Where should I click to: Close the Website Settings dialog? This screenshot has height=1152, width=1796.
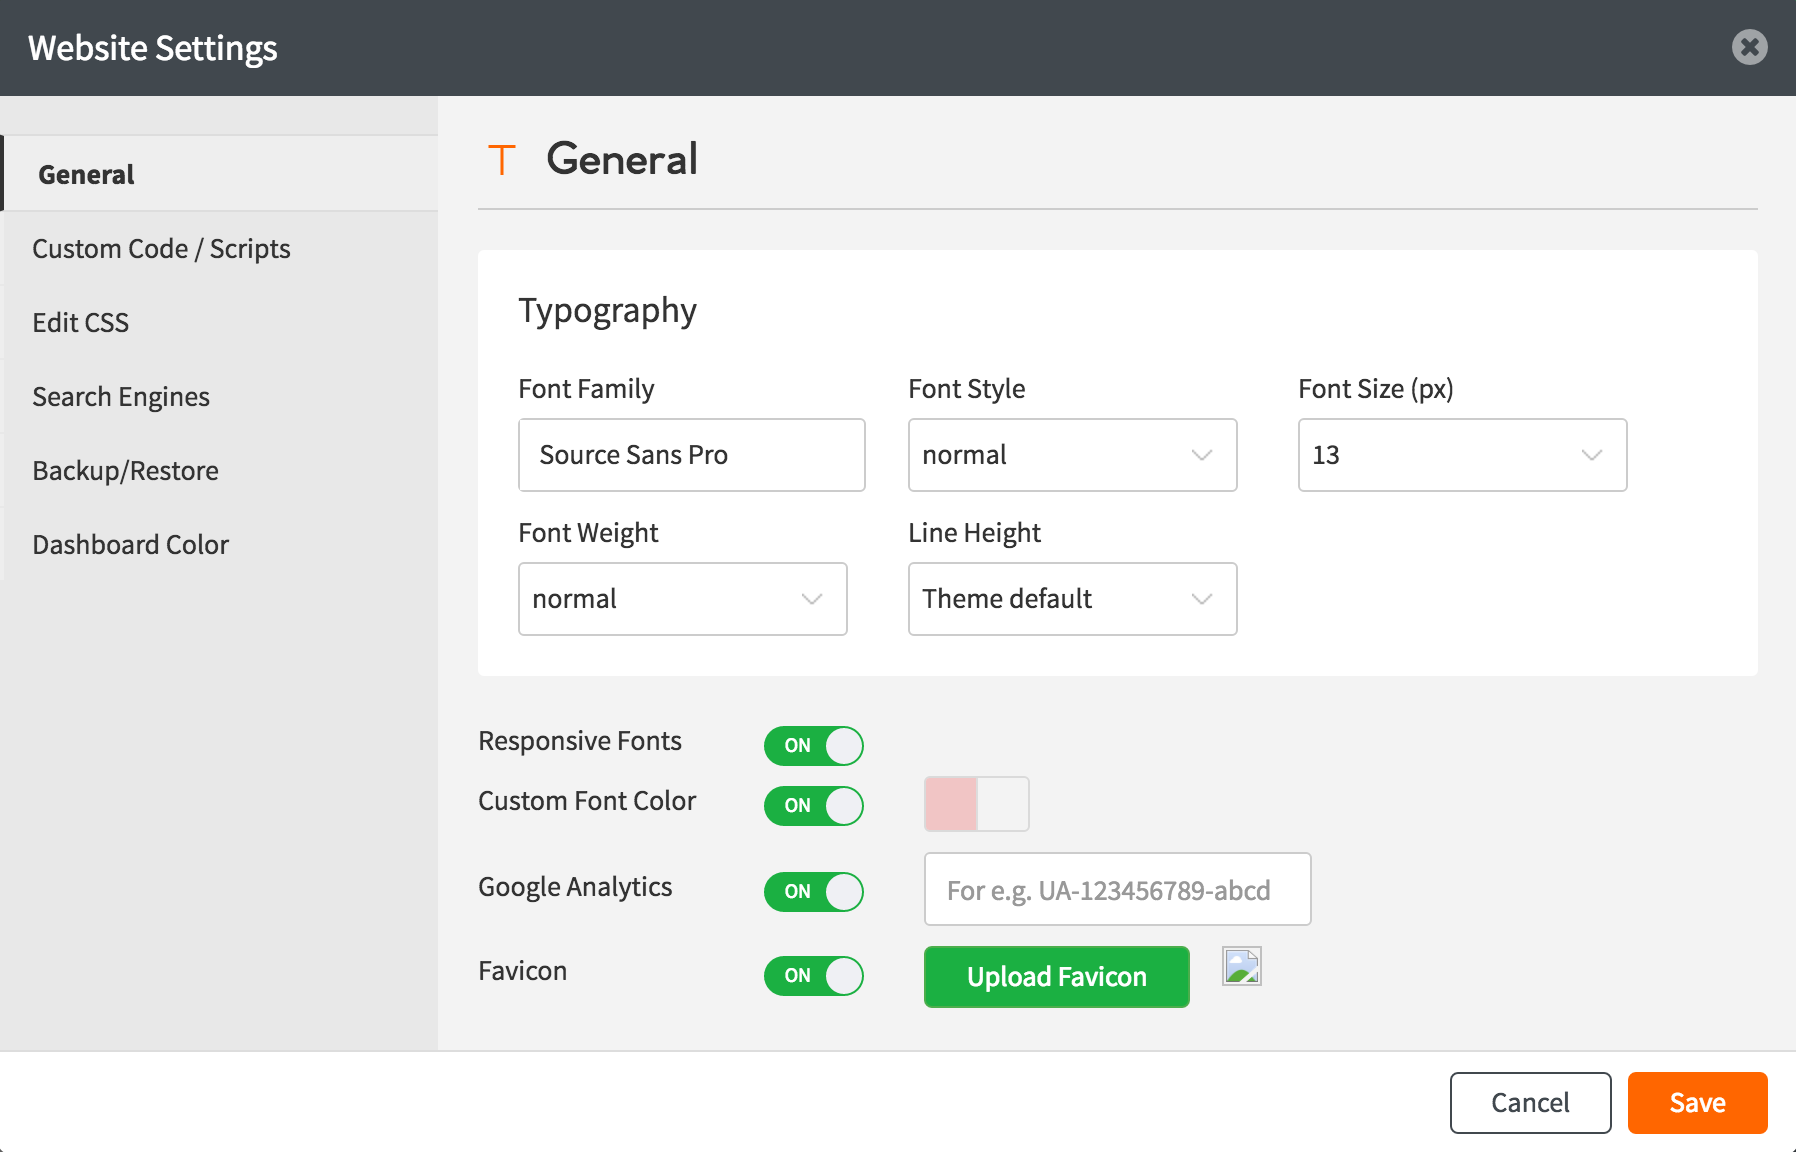point(1749,47)
